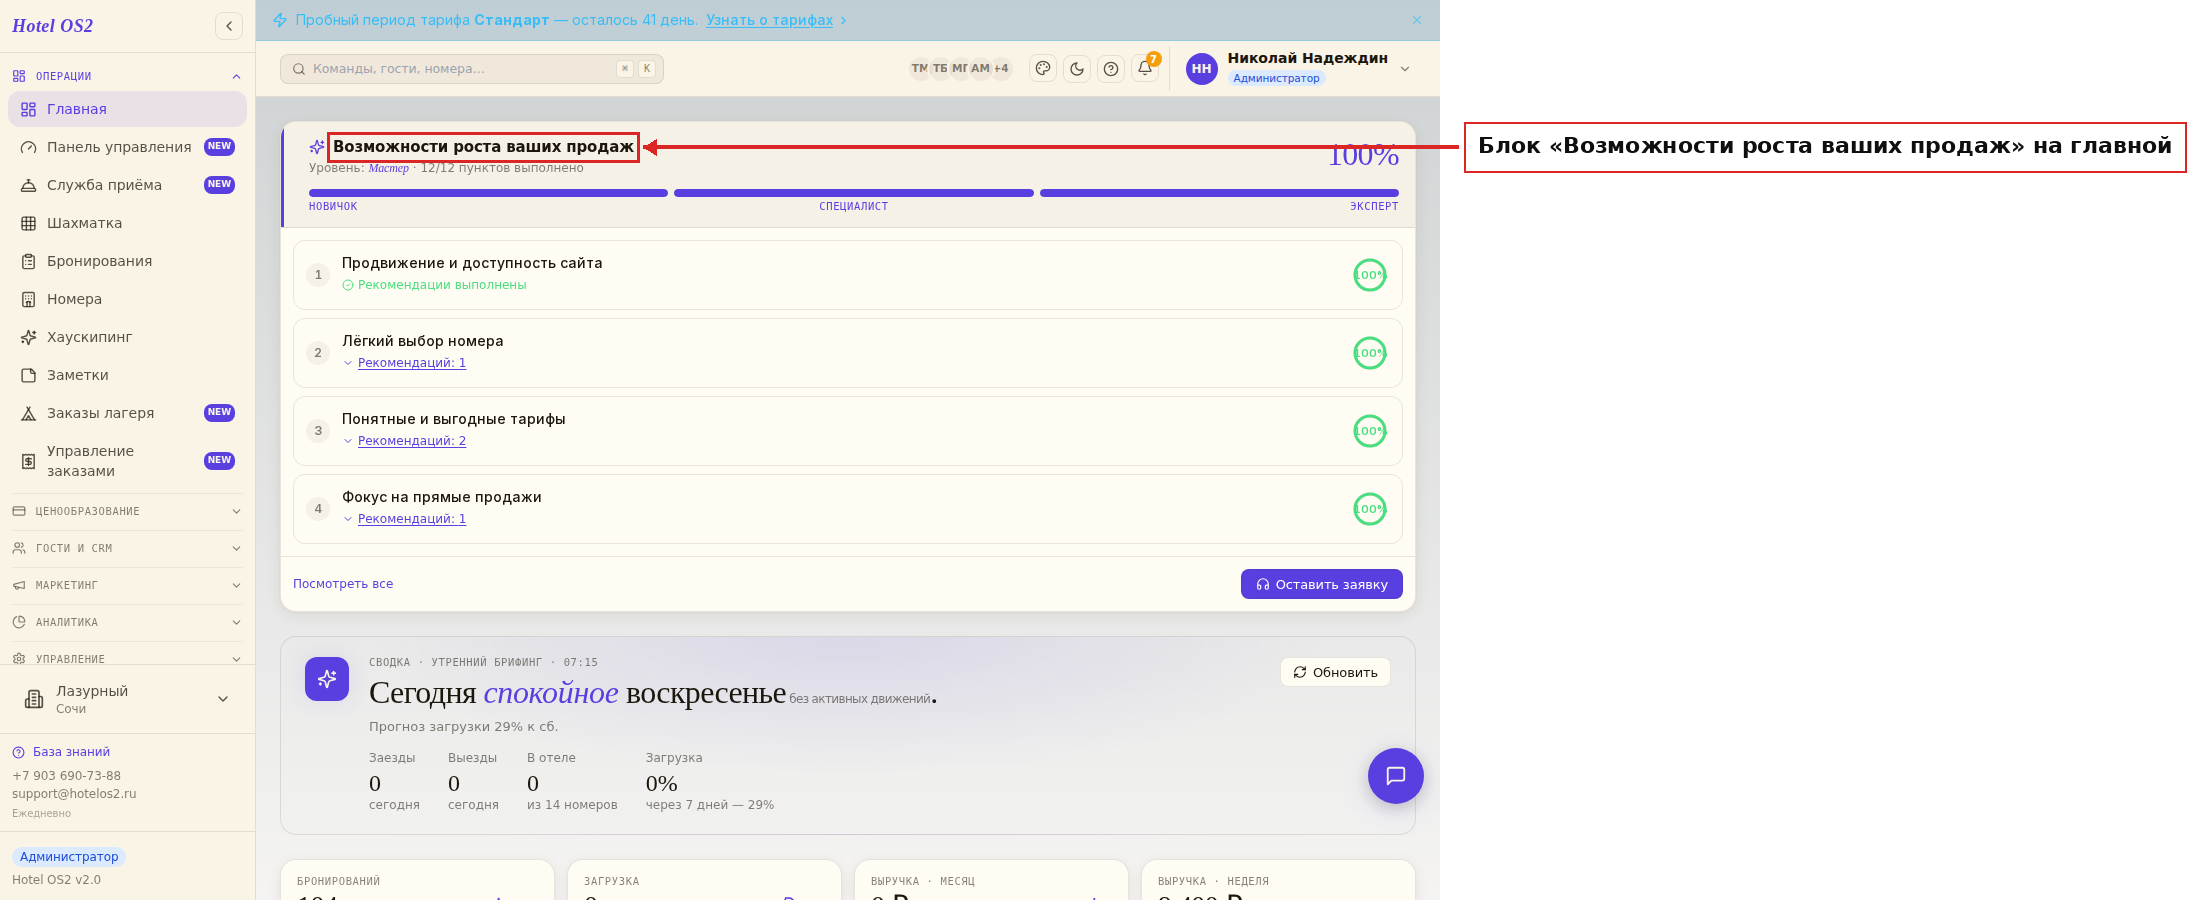Click Посмотреть все link
This screenshot has width=2210, height=900.
coord(343,584)
